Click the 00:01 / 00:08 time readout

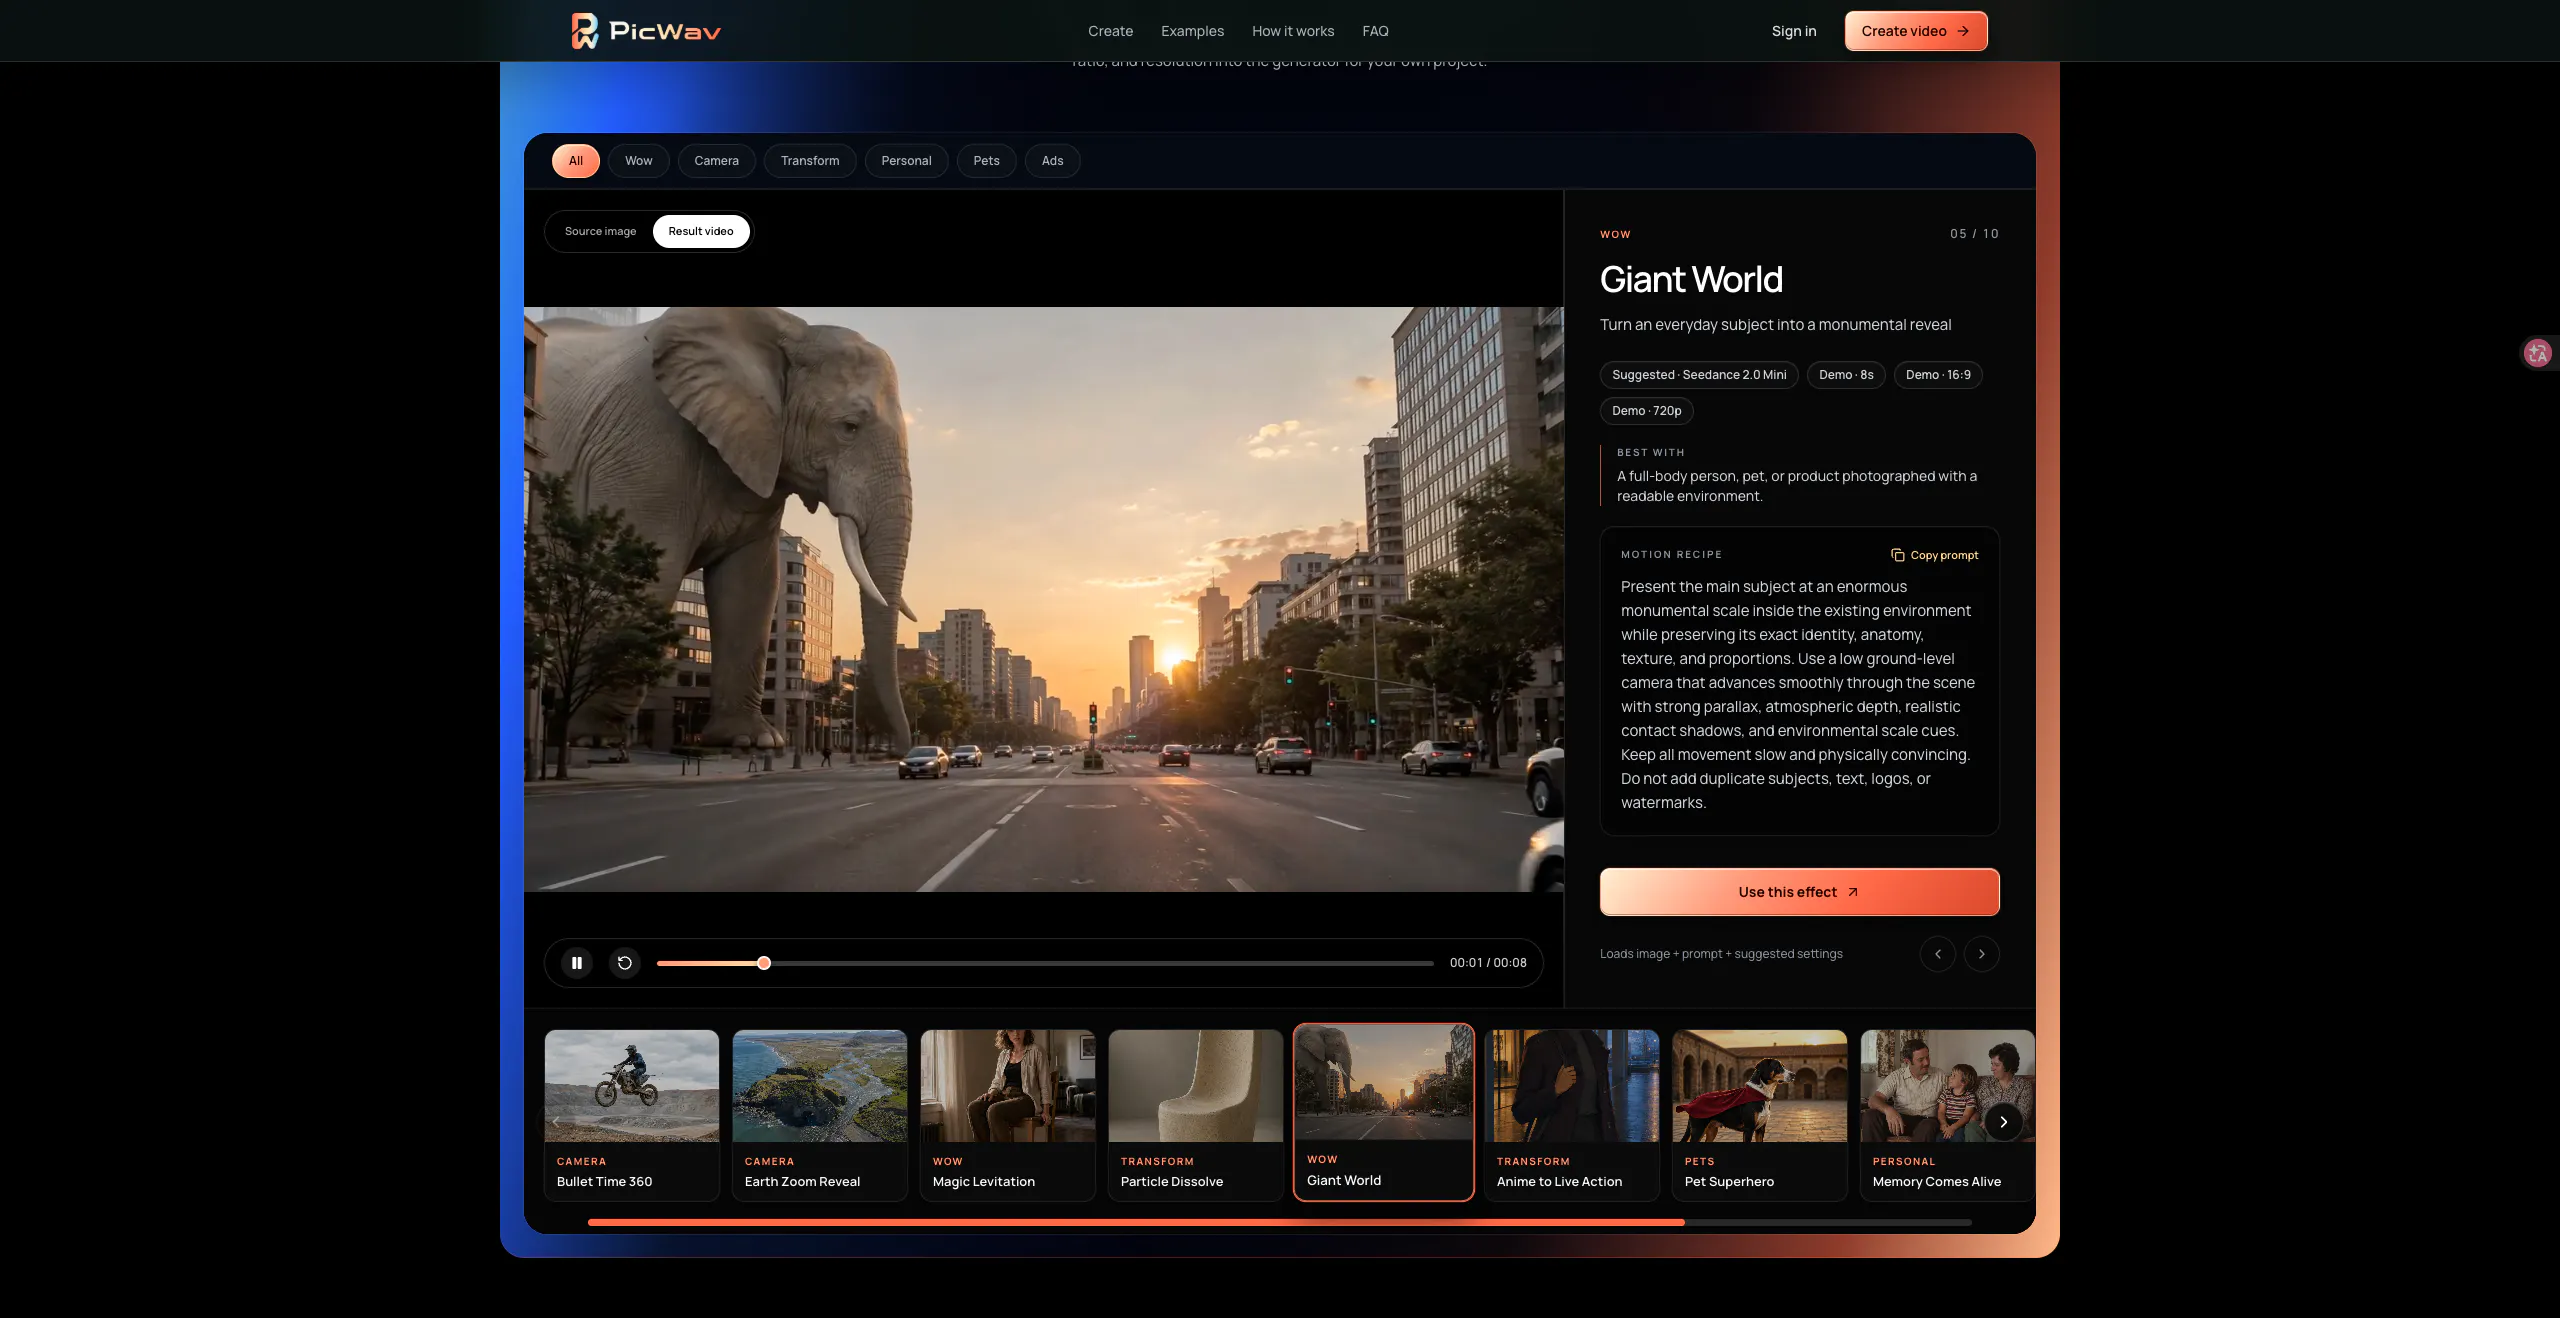(1488, 963)
